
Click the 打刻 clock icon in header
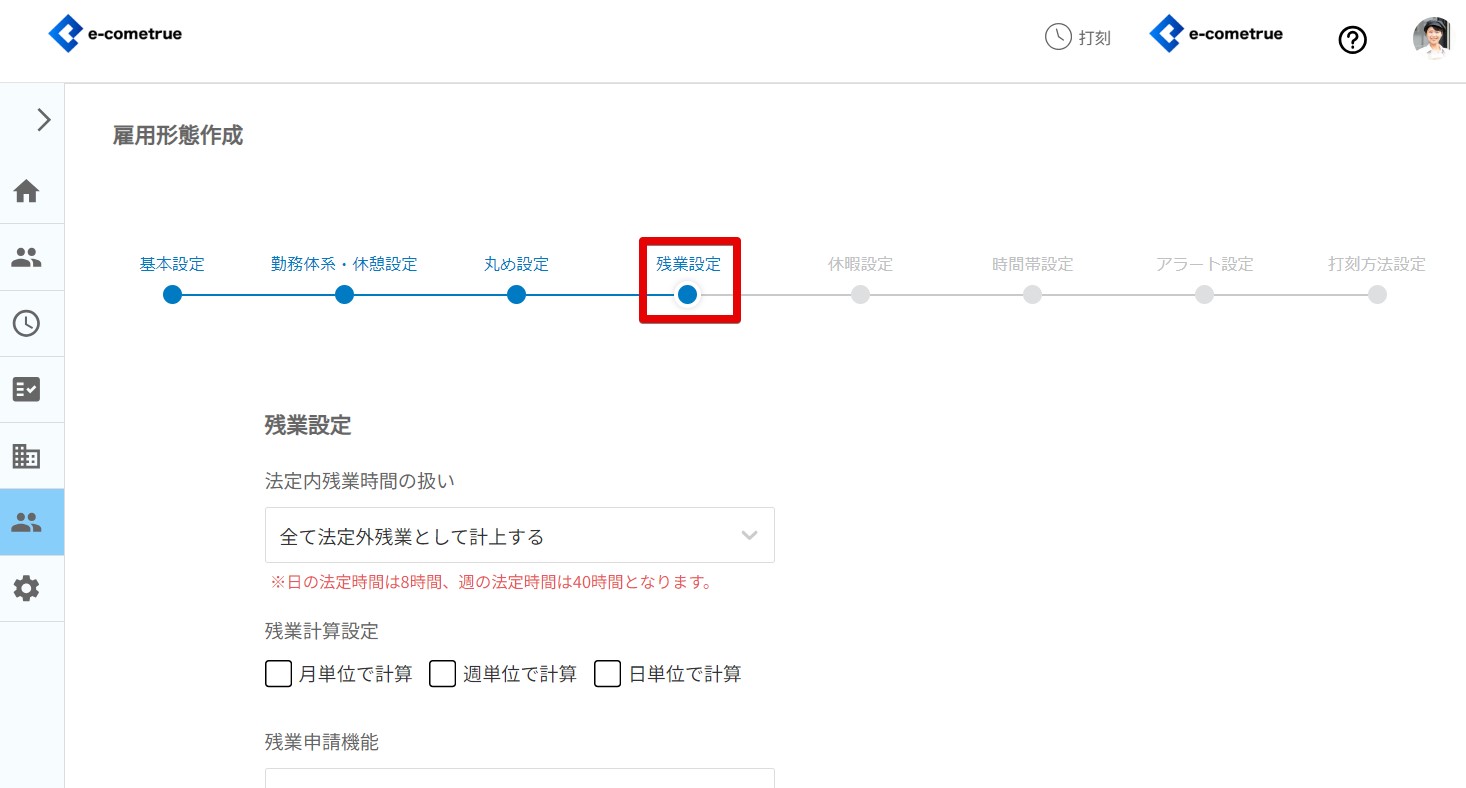(1058, 38)
